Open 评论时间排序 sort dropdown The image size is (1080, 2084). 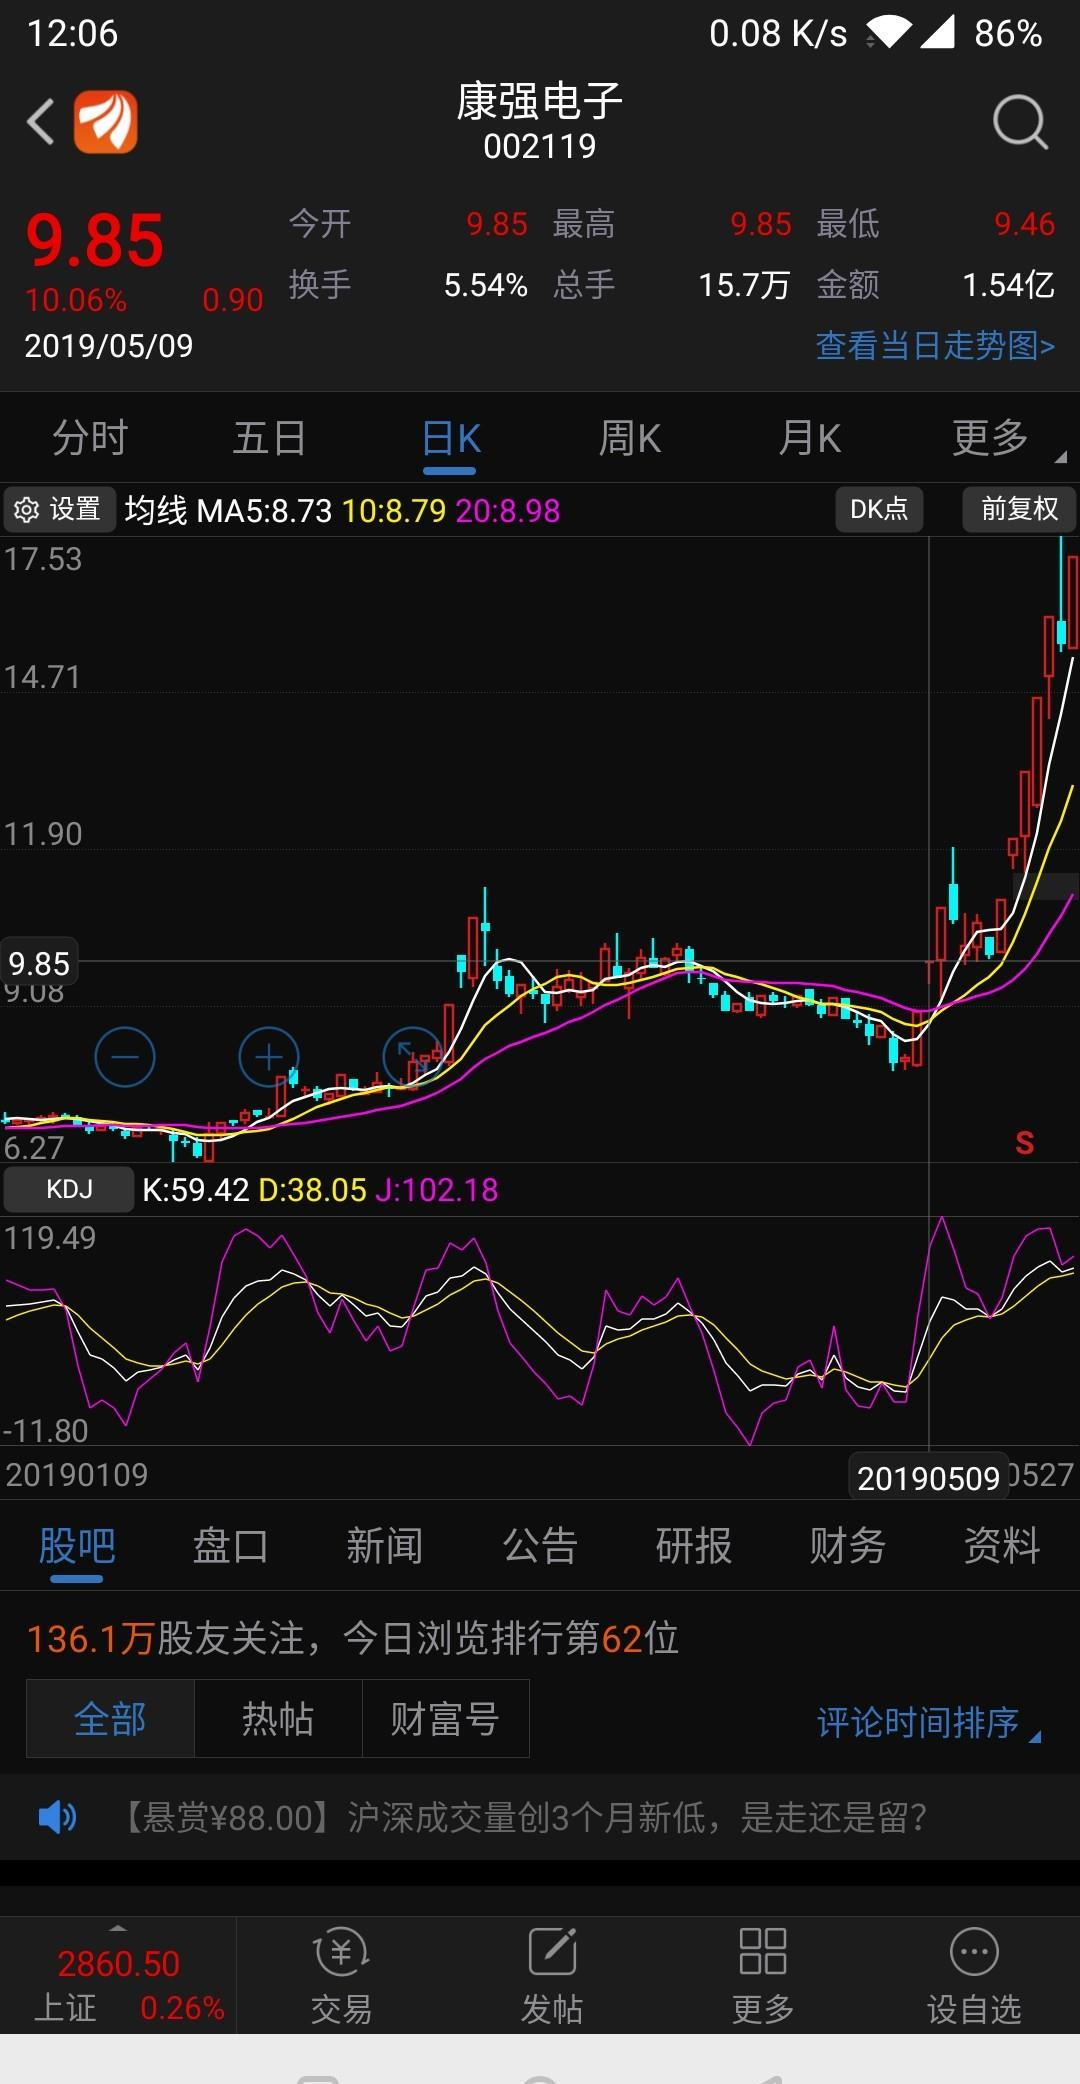[927, 1722]
